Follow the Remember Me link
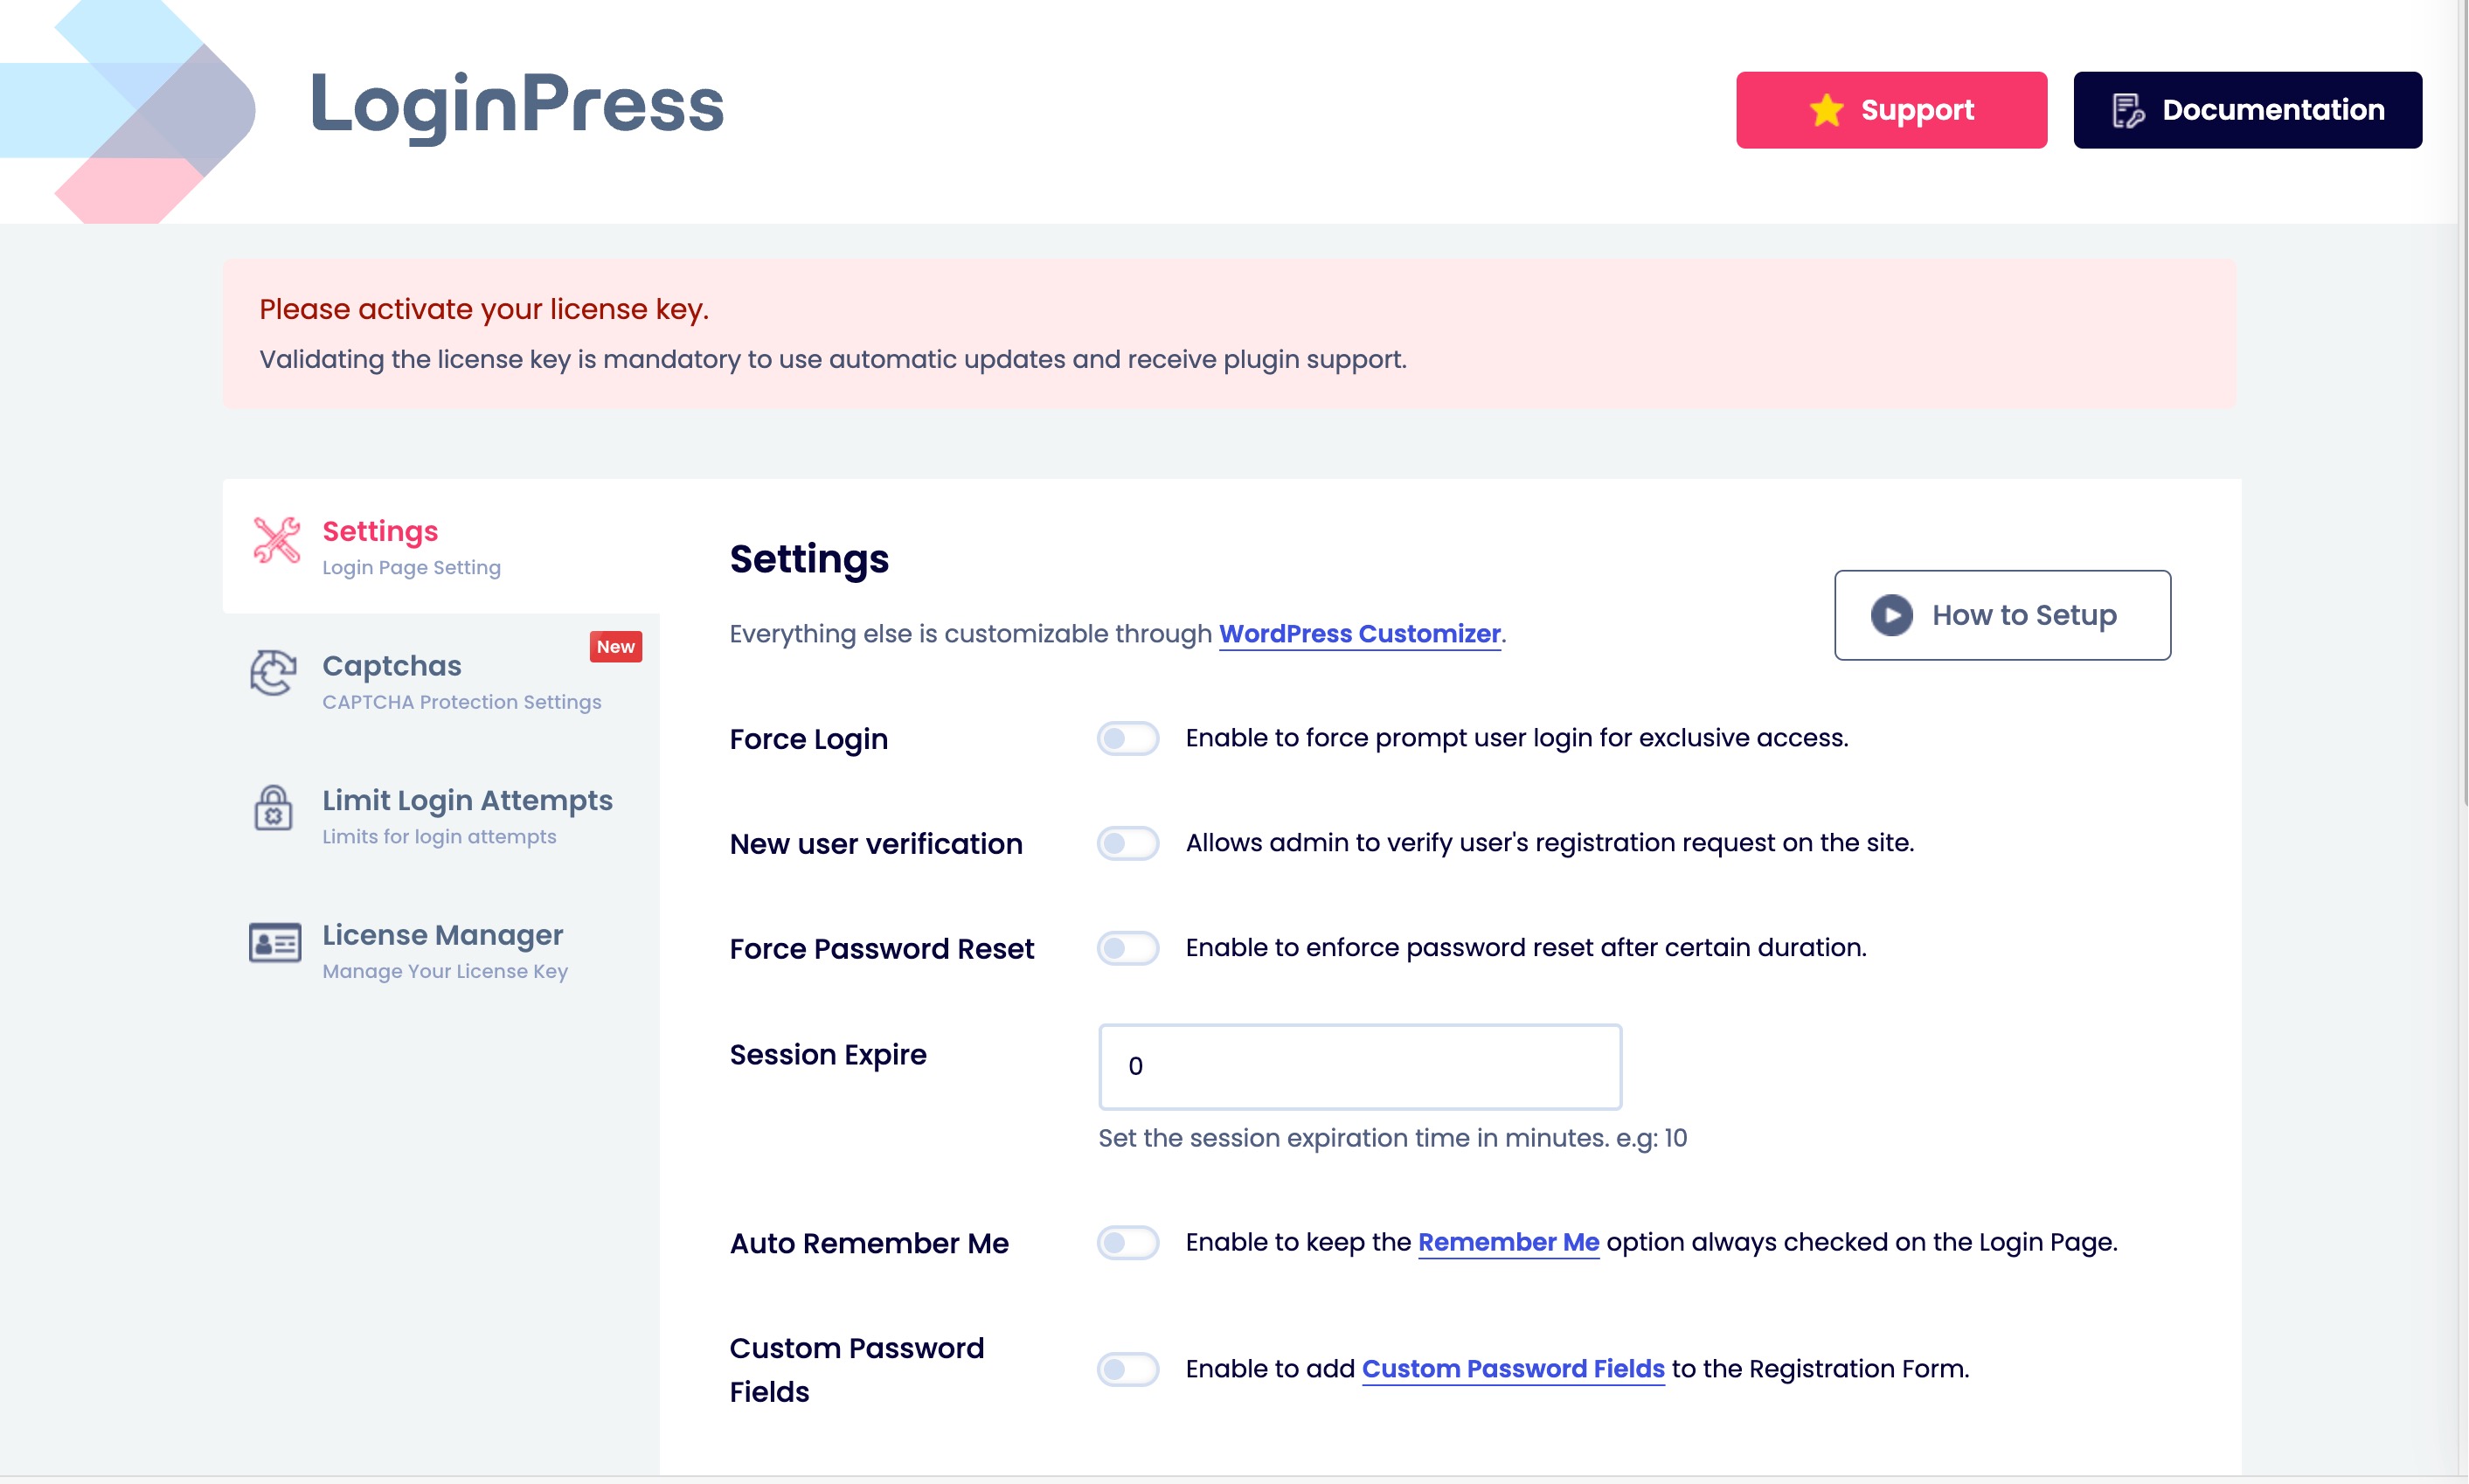 click(1508, 1242)
